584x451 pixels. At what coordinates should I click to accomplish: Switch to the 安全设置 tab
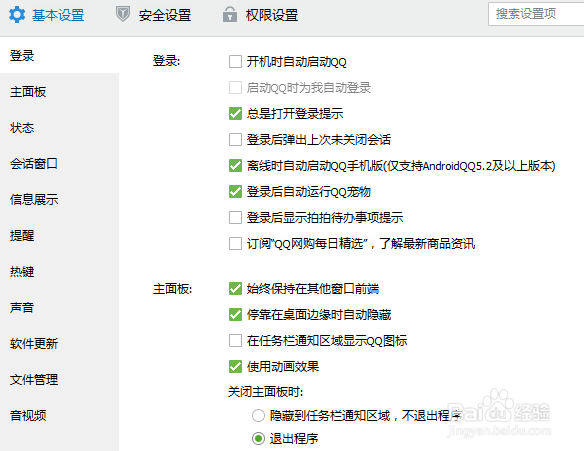(153, 15)
